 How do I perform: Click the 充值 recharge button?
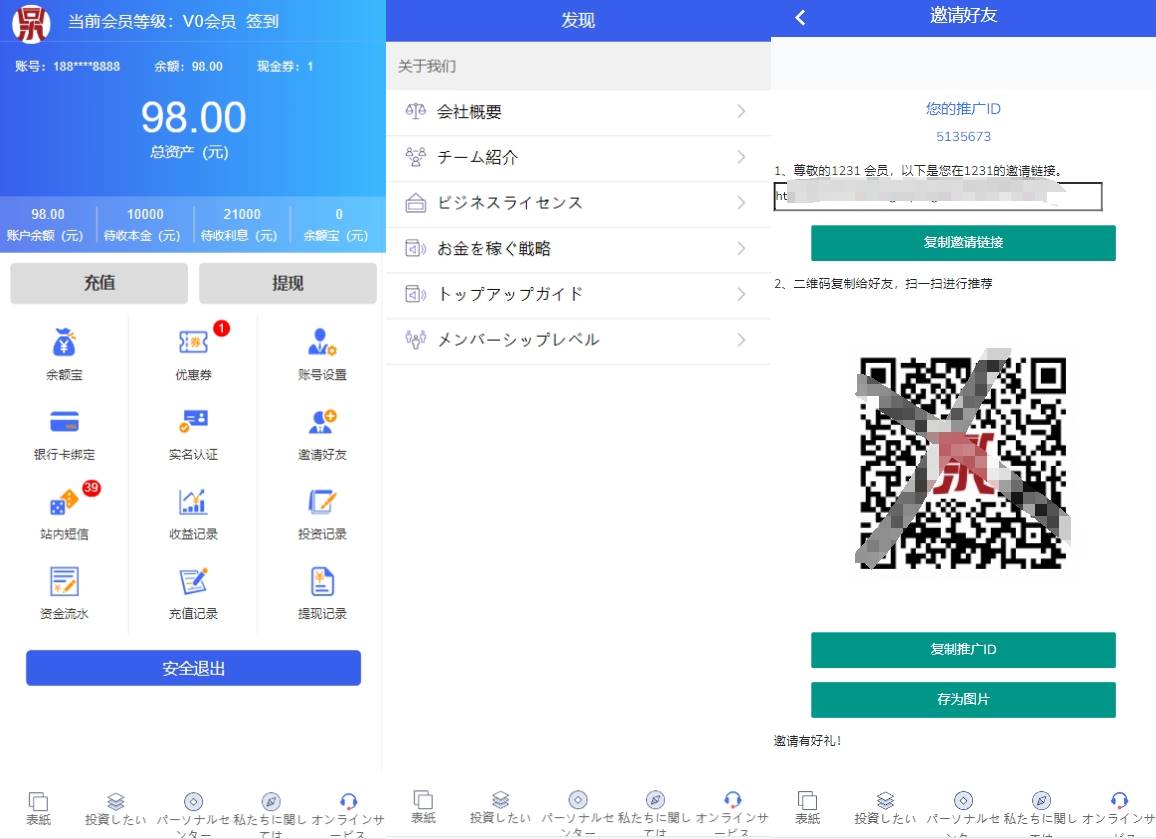pyautogui.click(x=99, y=283)
